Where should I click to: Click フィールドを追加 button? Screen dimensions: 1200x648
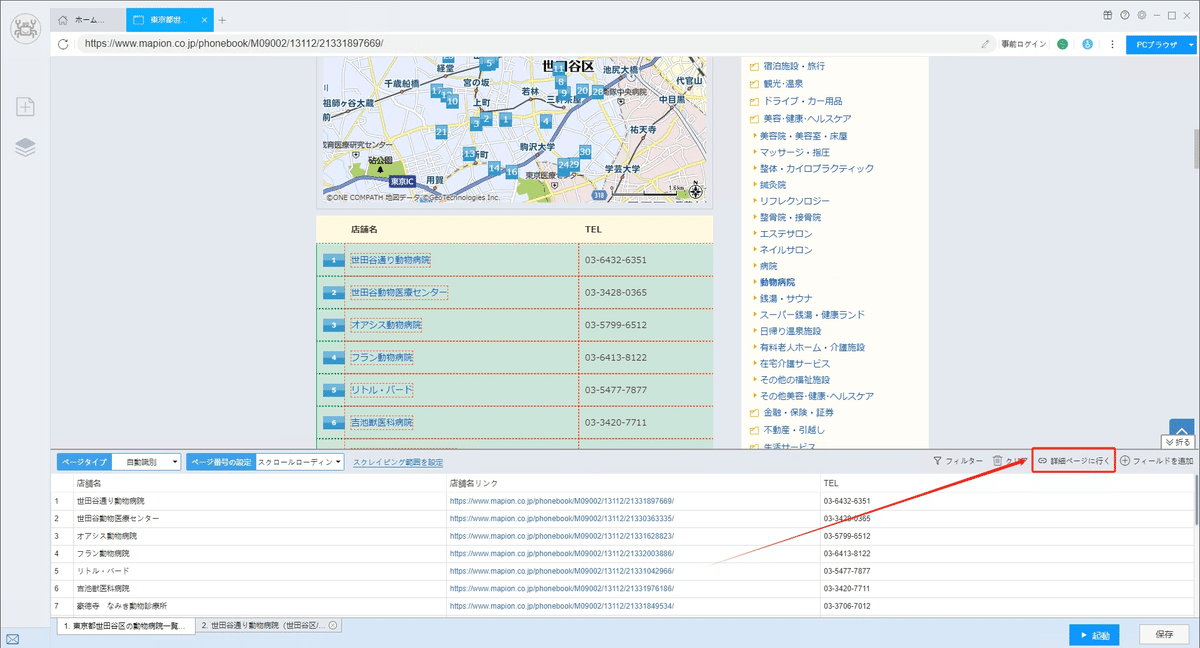[x=1157, y=461]
